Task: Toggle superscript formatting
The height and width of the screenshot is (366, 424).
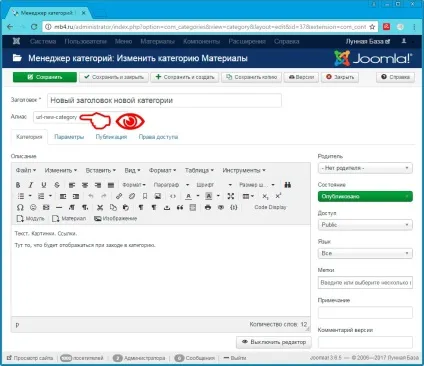Action: (x=278, y=196)
